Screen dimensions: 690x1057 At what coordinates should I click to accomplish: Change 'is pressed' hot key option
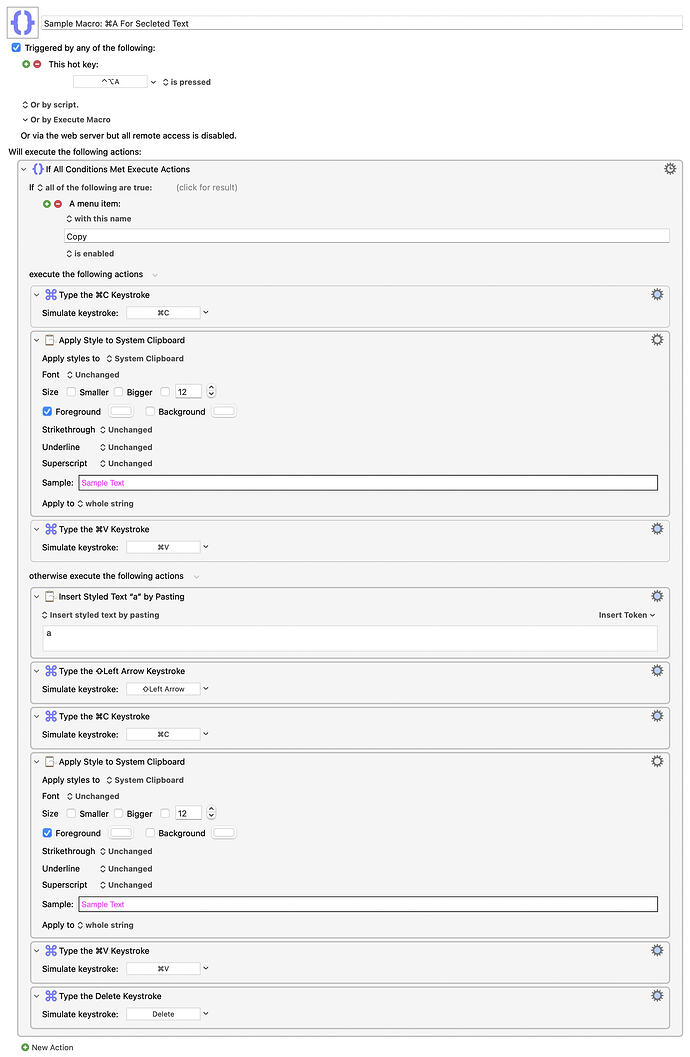point(187,82)
